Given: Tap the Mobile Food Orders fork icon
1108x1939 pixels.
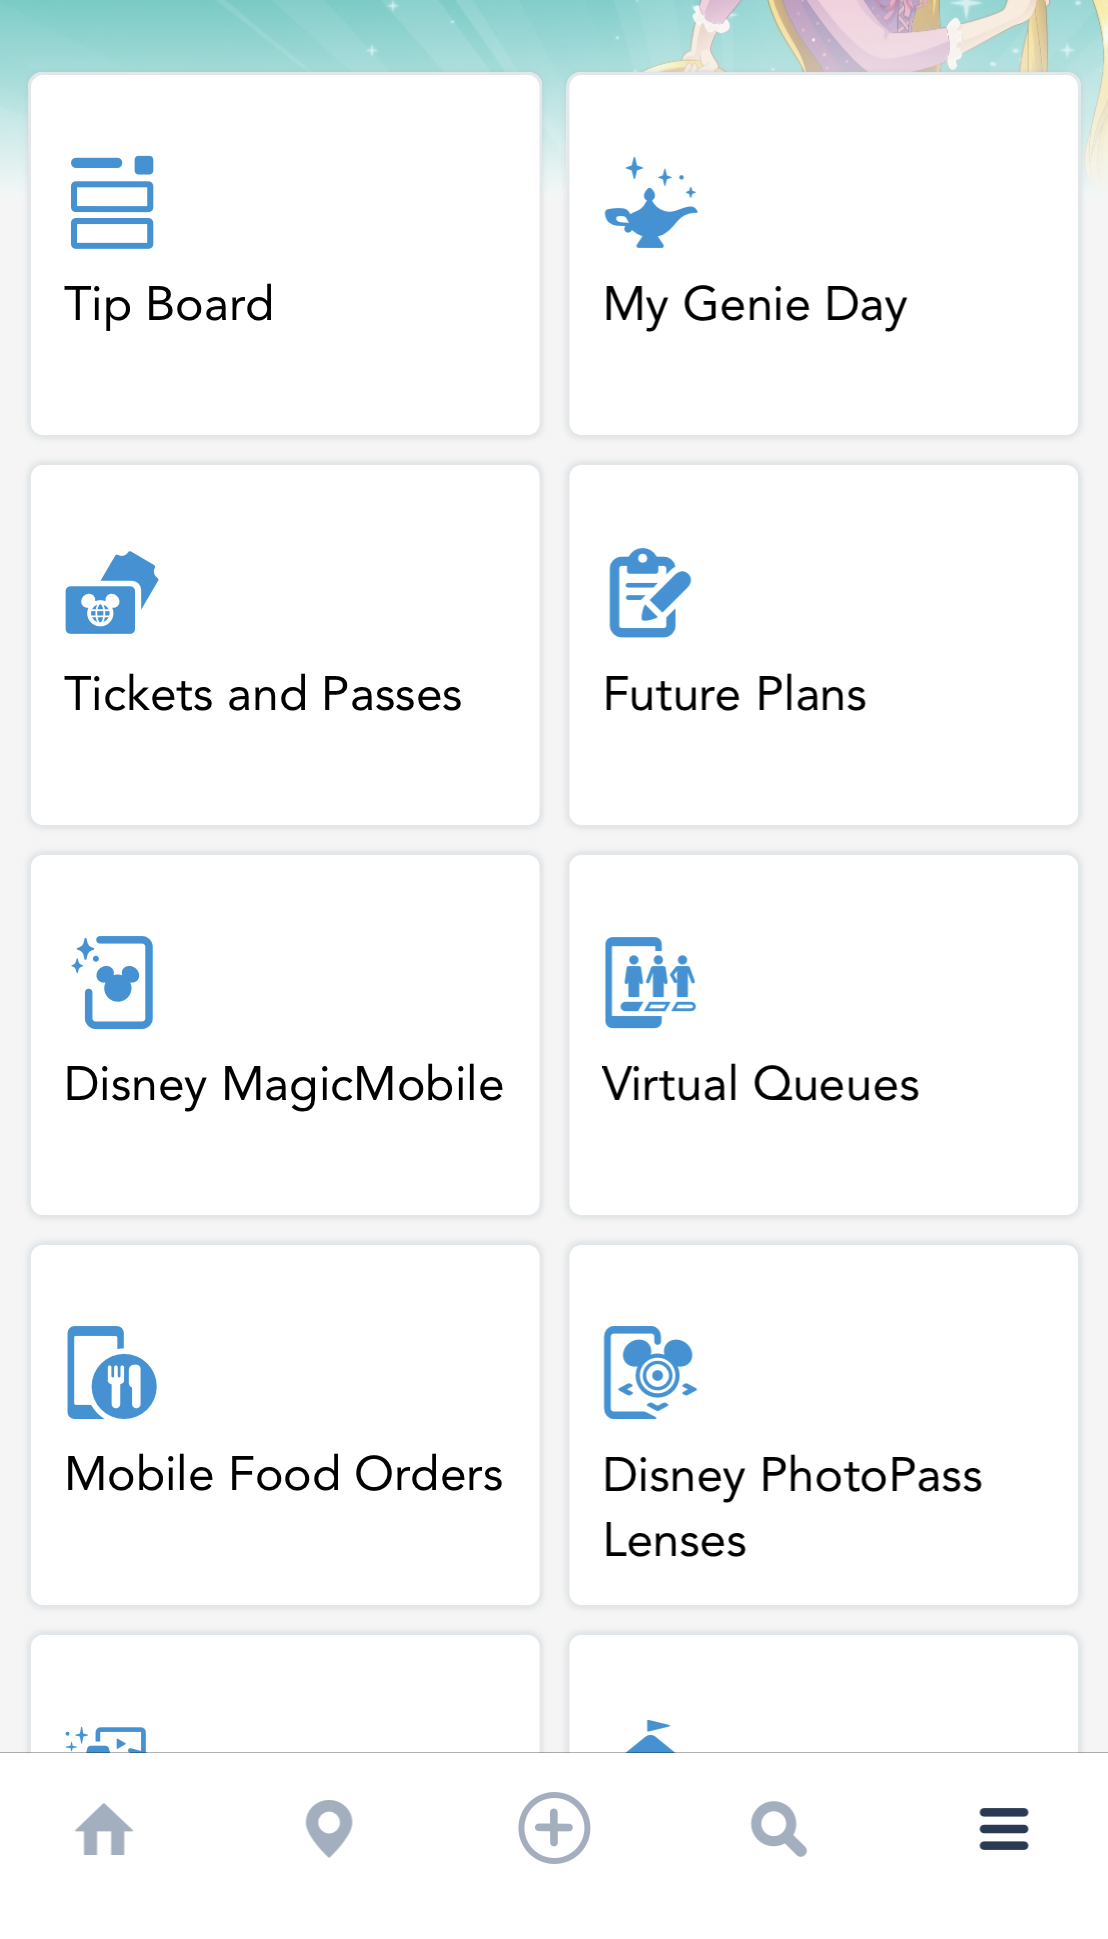Looking at the screenshot, I should tap(112, 1373).
